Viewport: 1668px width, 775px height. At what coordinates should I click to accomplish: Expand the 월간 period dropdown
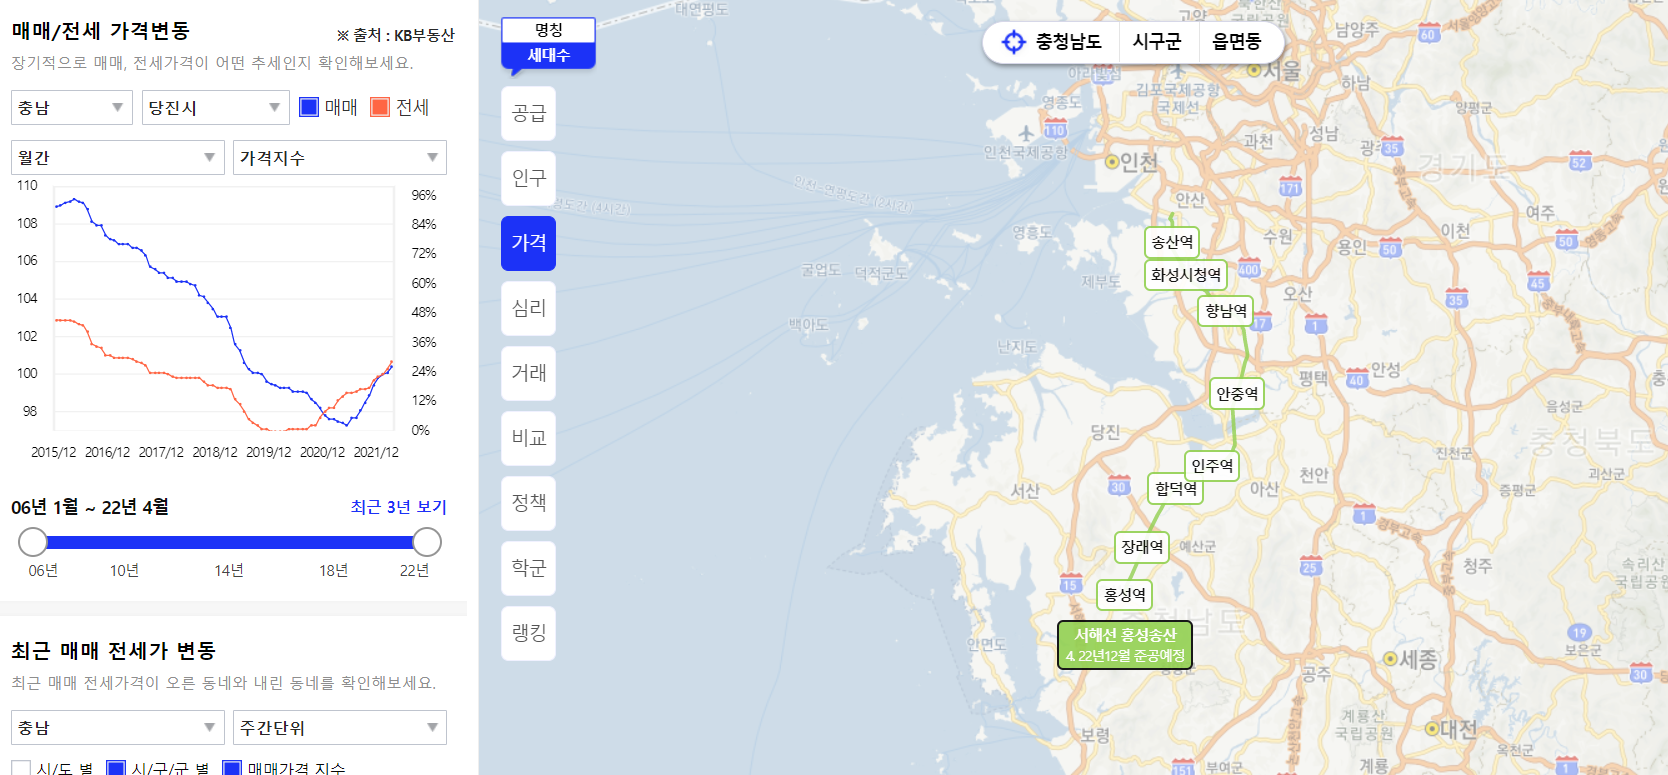[x=117, y=158]
